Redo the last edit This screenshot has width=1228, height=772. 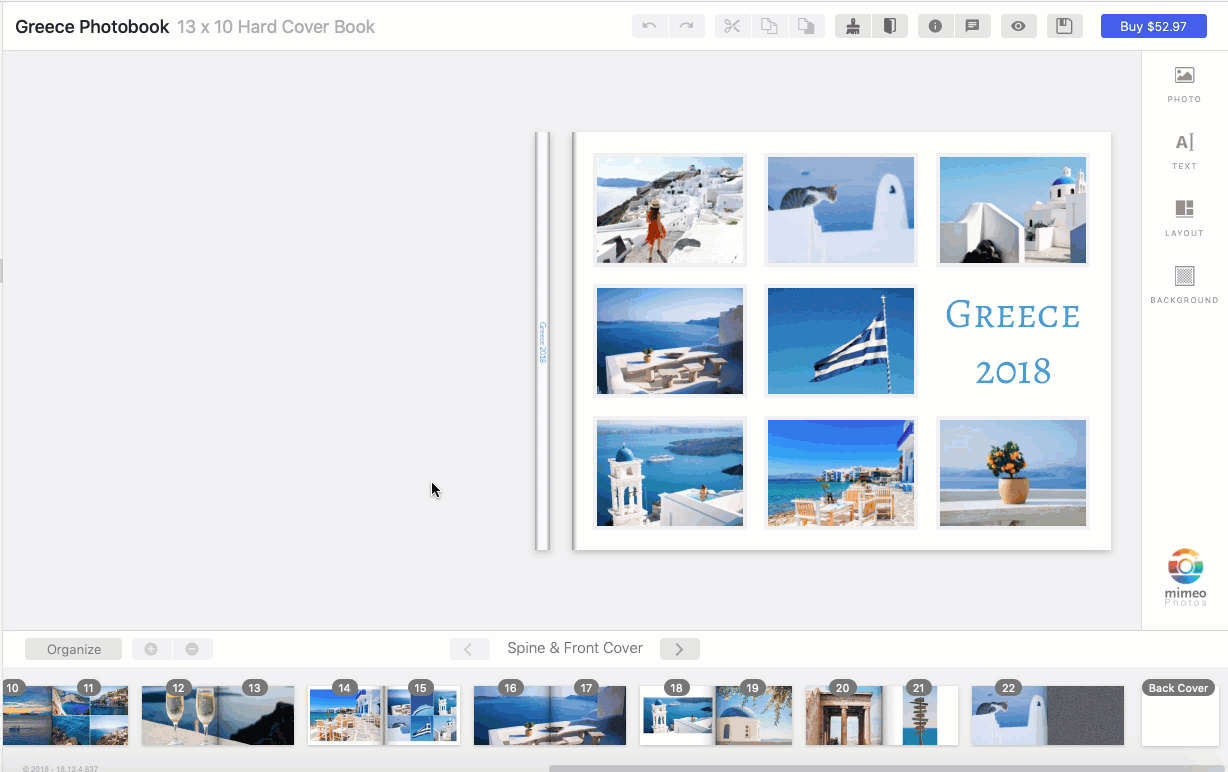pyautogui.click(x=687, y=26)
